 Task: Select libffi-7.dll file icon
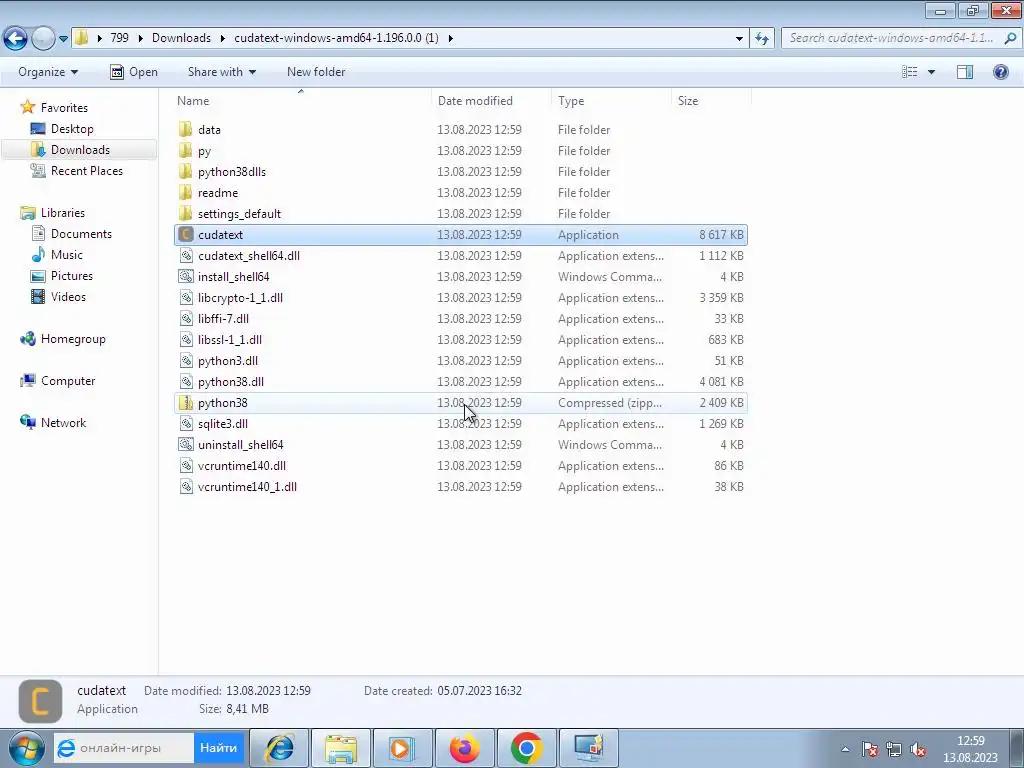[186, 319]
